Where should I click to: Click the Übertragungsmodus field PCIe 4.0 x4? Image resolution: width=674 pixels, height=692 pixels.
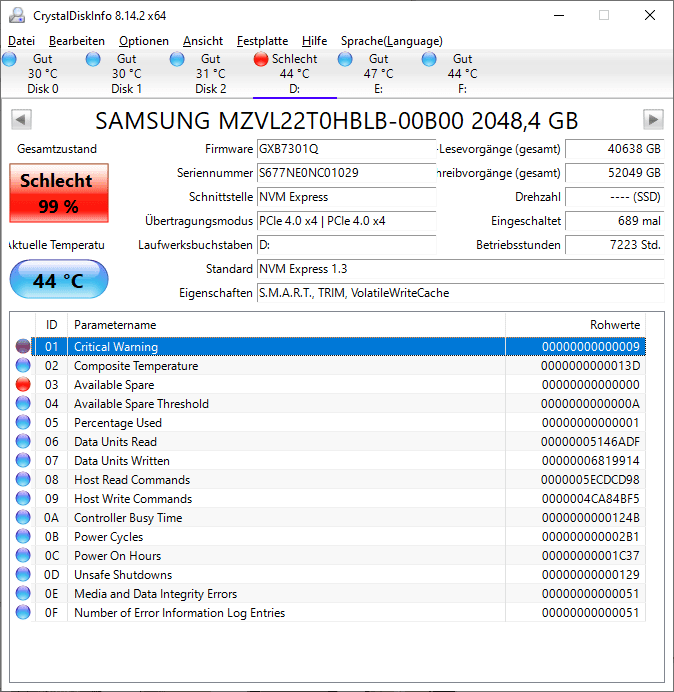pyautogui.click(x=346, y=221)
